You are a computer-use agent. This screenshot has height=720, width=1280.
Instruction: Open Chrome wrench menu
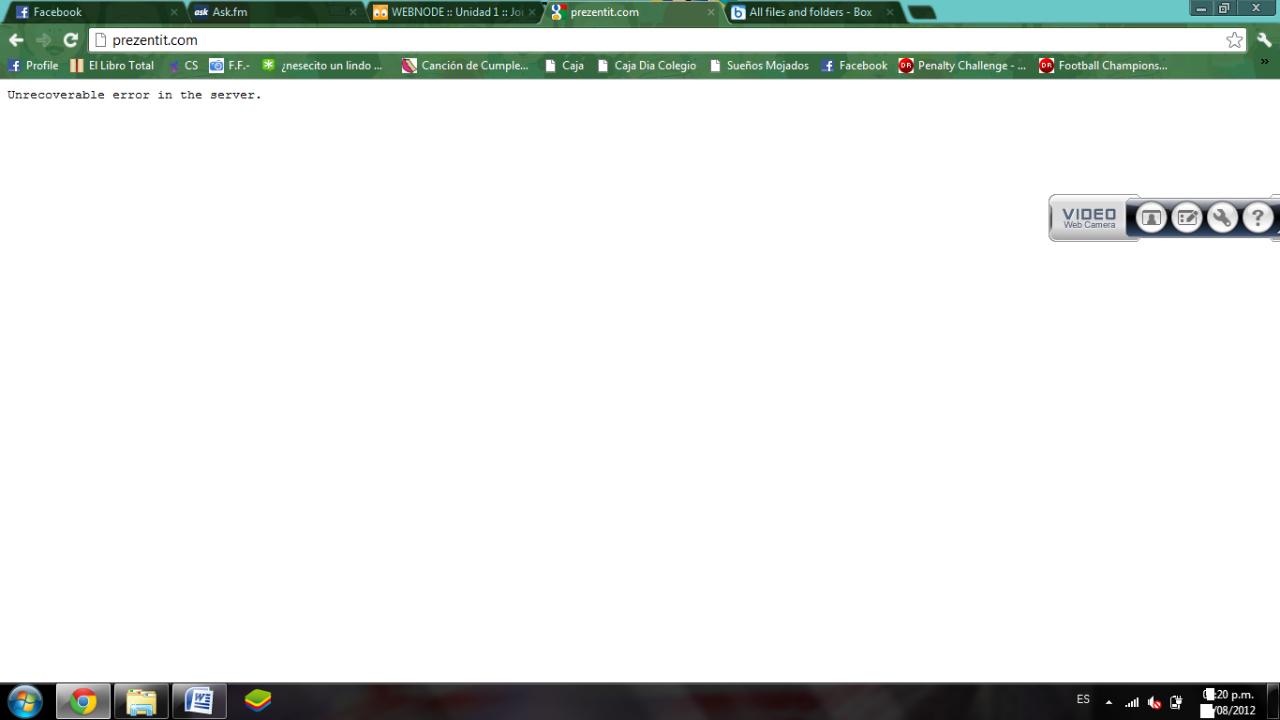(x=1264, y=40)
